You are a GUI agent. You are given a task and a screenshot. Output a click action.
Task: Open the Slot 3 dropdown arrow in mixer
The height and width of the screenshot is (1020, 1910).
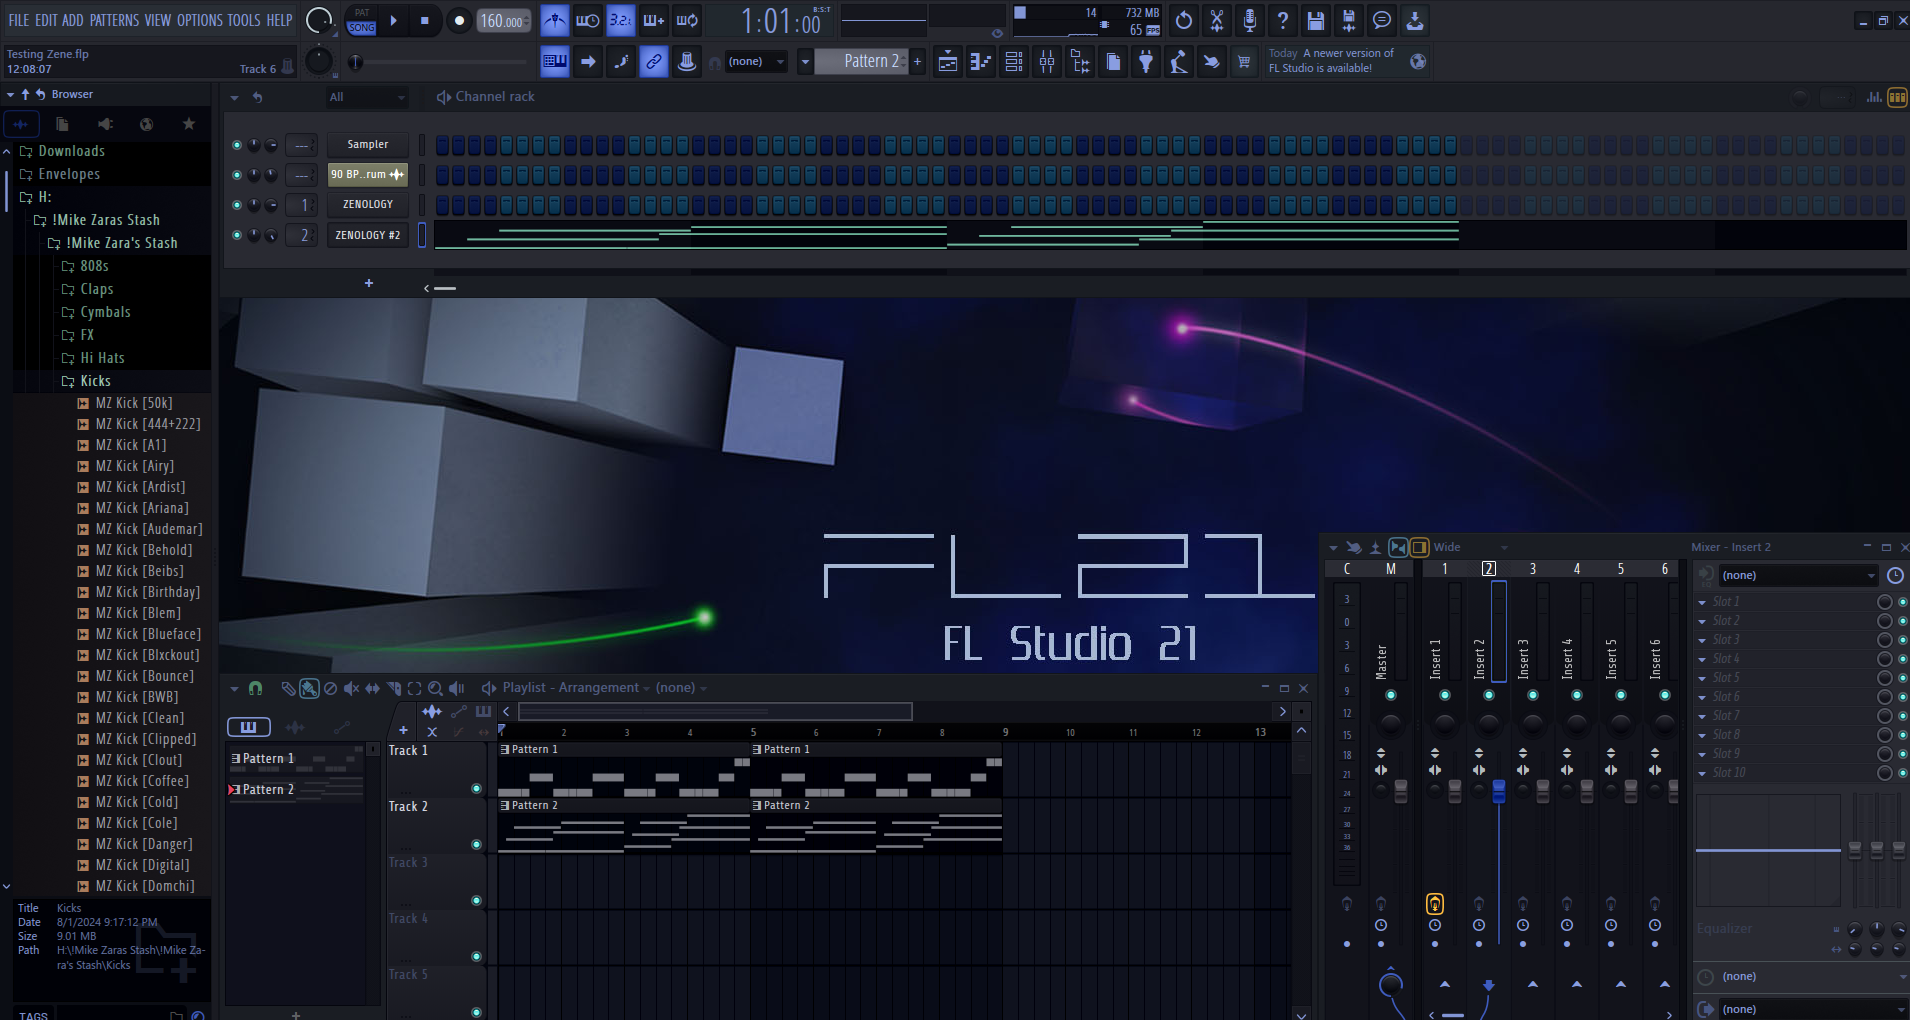point(1702,640)
